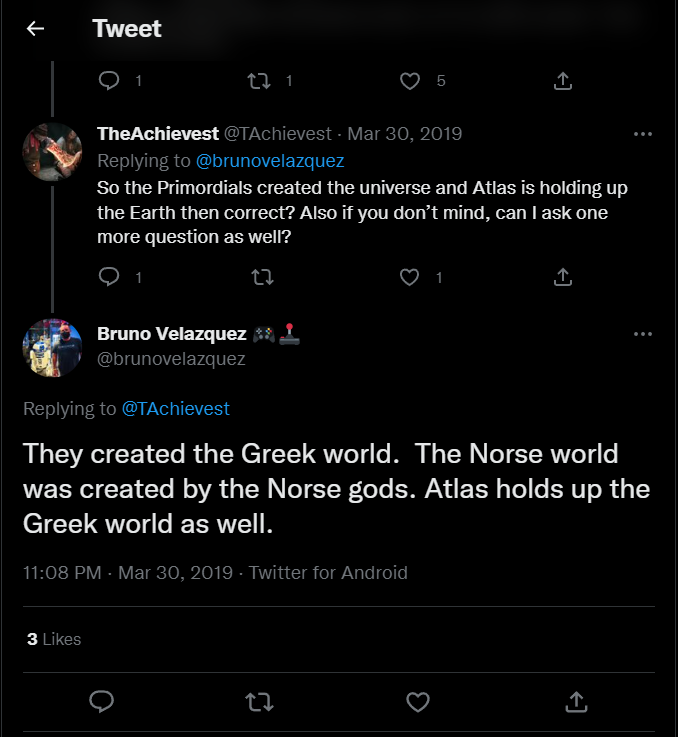Screen dimensions: 678x737
Task: Retweet Bruno Velazquez's main tweet
Action: [260, 701]
